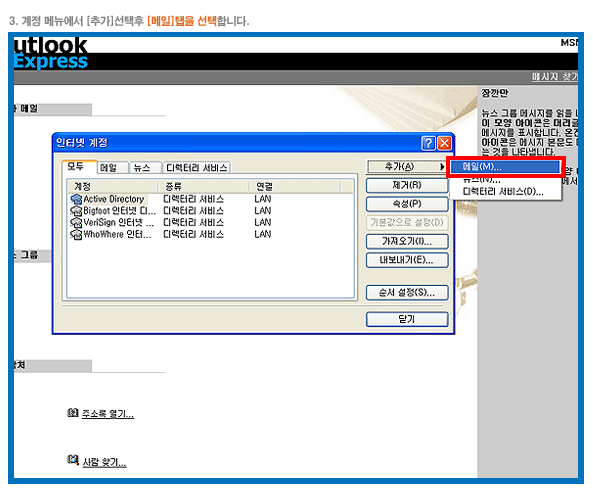Click the help question mark button in dialog title
Screen dimensions: 593x497
click(428, 143)
